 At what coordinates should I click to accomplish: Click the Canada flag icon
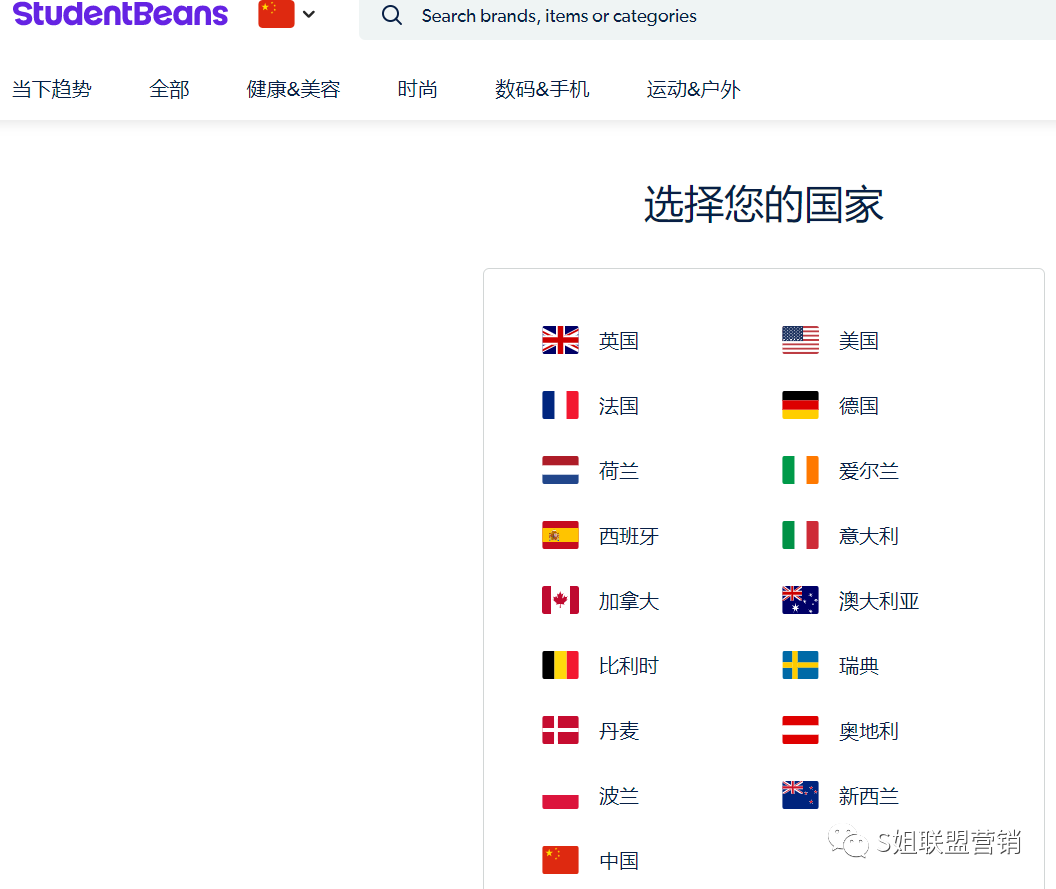pyautogui.click(x=560, y=600)
